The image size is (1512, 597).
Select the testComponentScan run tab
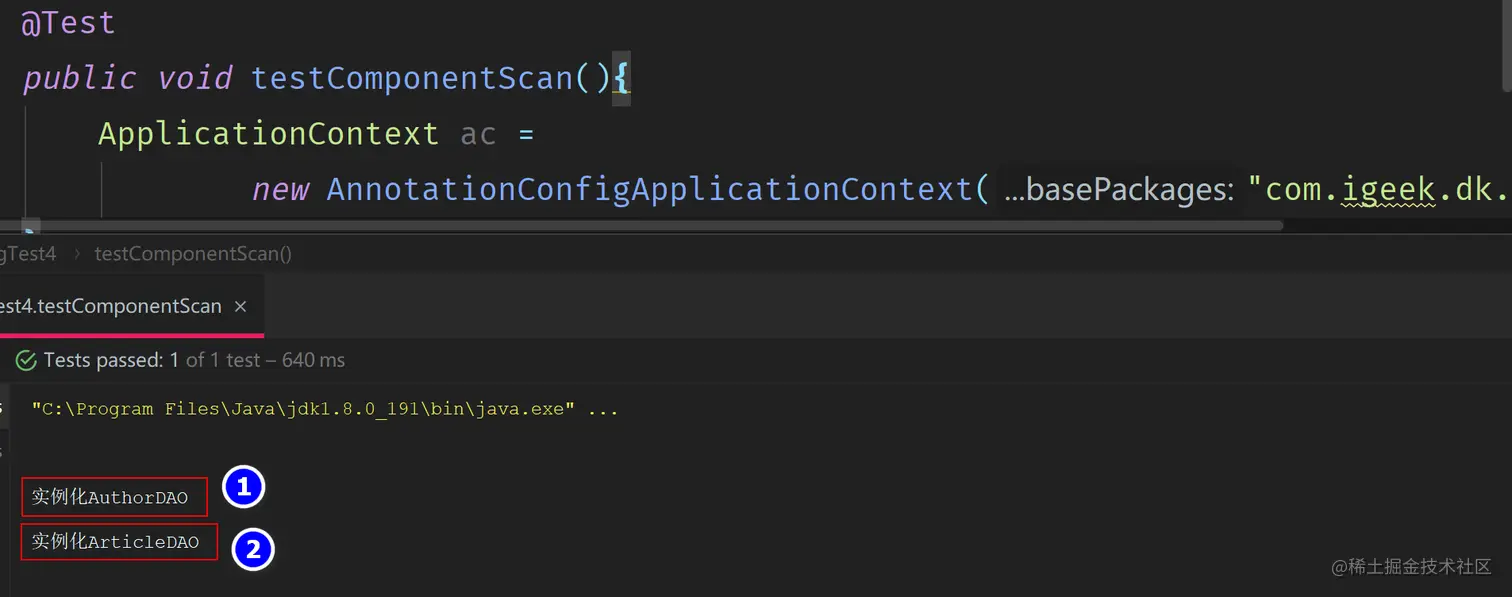[x=110, y=307]
